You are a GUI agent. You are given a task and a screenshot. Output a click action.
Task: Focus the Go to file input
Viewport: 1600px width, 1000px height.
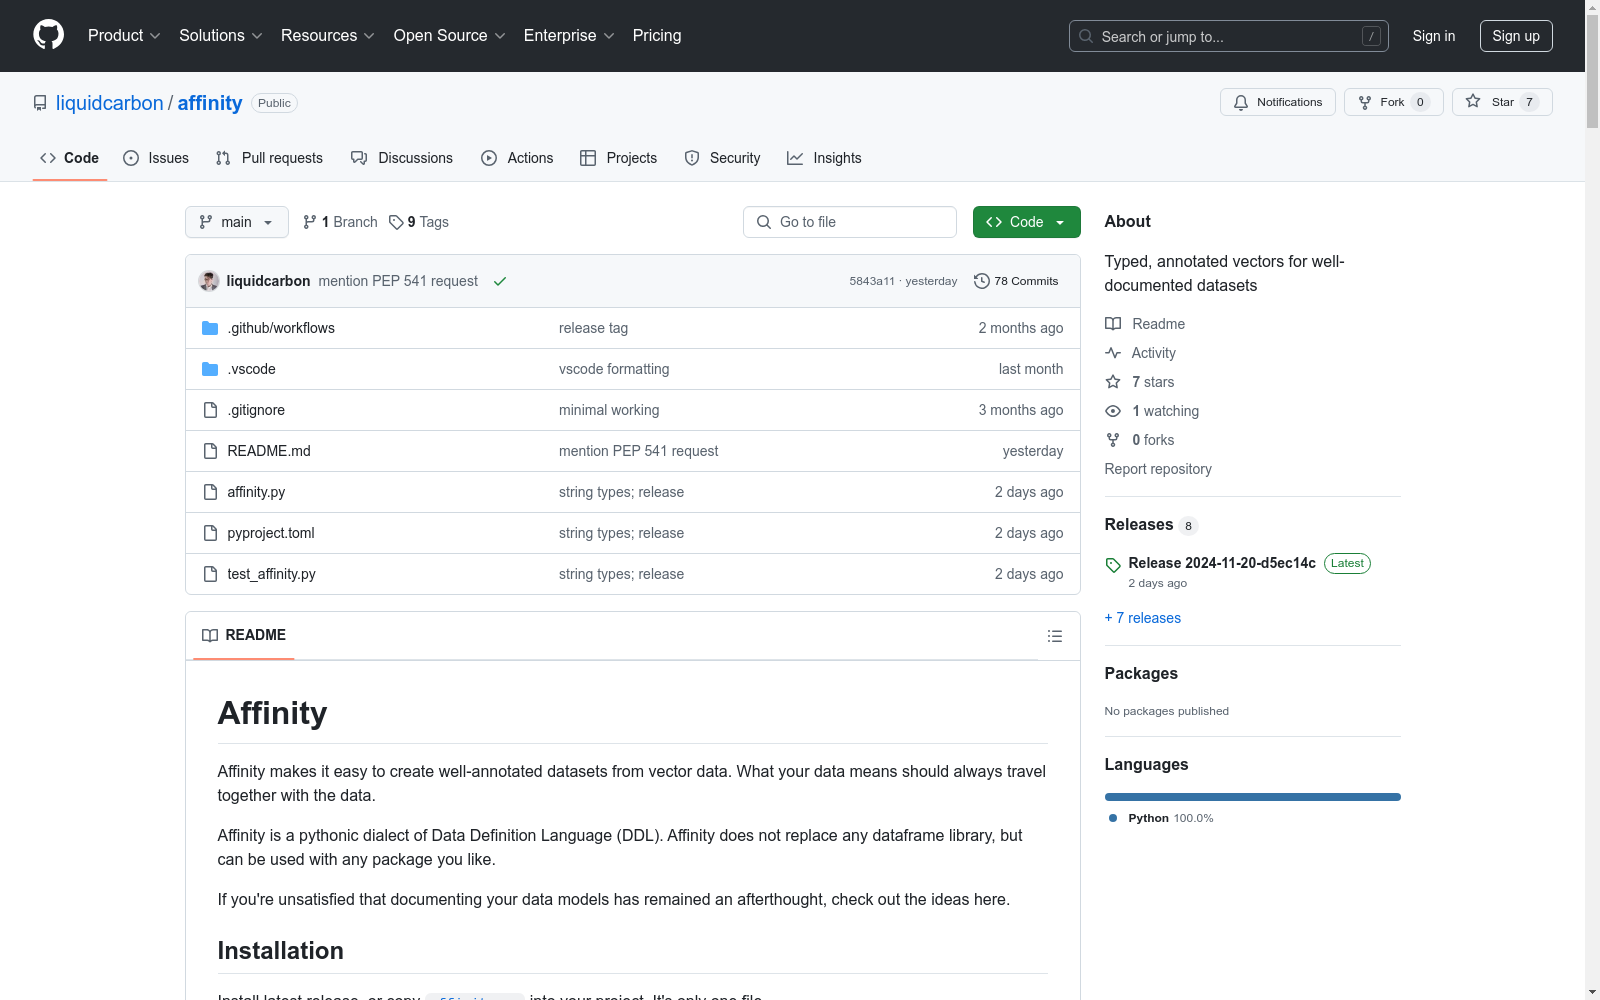click(850, 222)
